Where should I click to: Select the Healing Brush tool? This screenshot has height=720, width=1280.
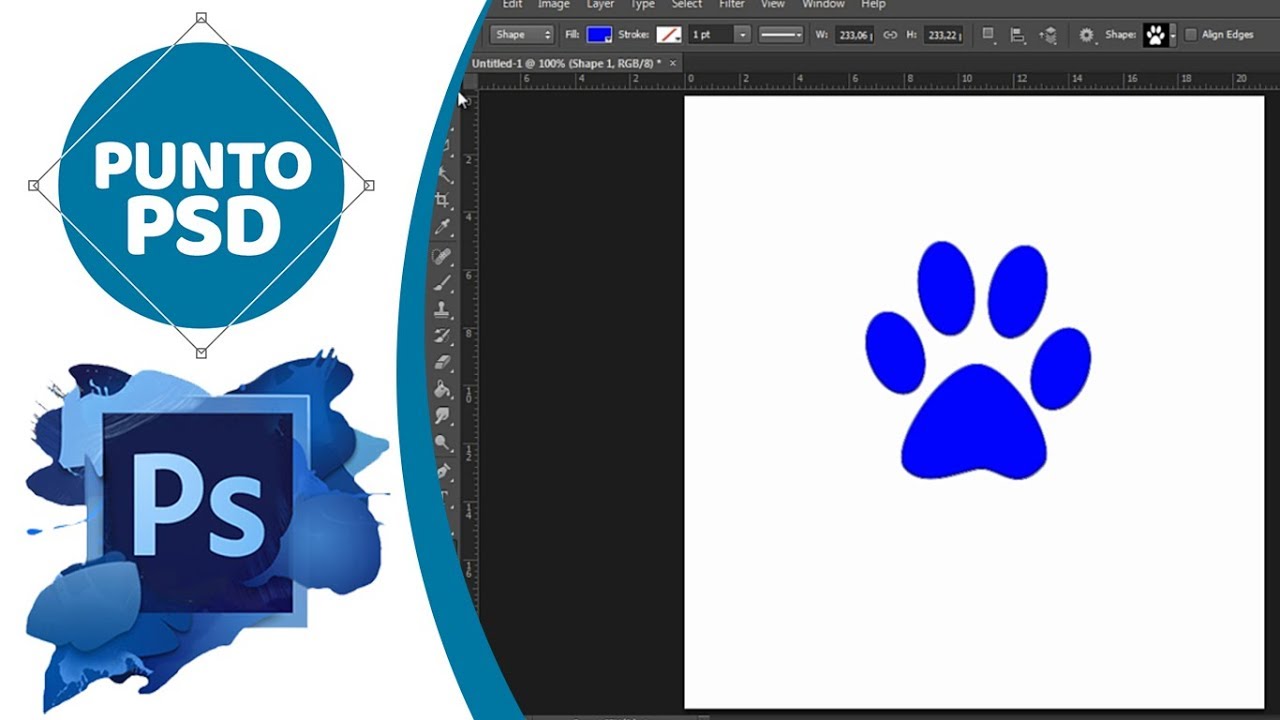click(x=442, y=256)
